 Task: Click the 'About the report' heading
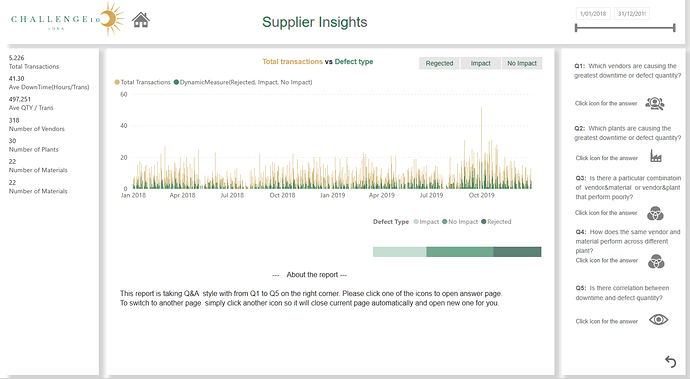[x=309, y=275]
